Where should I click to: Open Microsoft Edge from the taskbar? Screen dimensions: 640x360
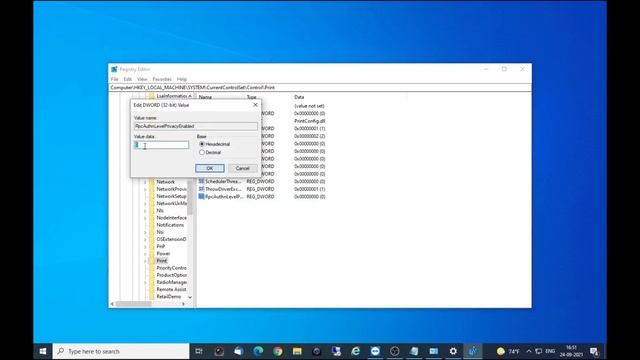[258, 351]
